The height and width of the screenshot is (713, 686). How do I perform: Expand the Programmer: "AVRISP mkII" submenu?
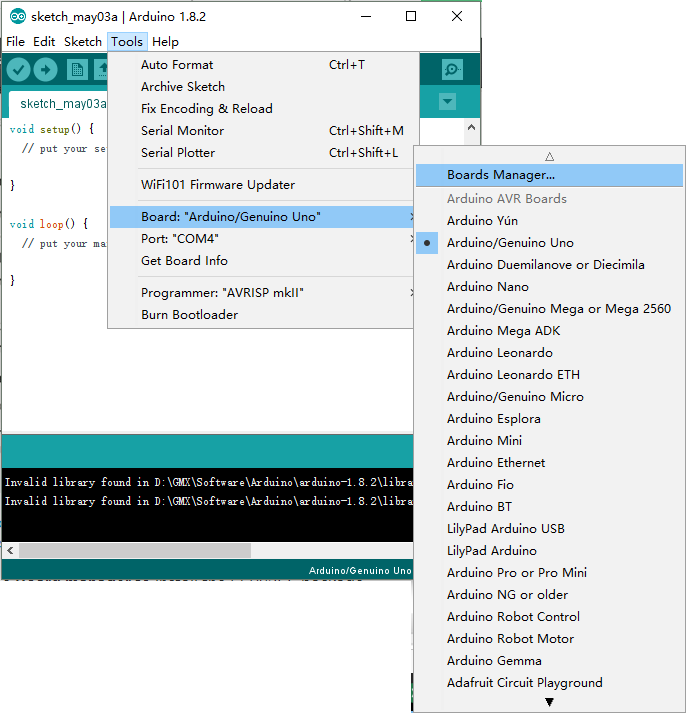pos(261,293)
